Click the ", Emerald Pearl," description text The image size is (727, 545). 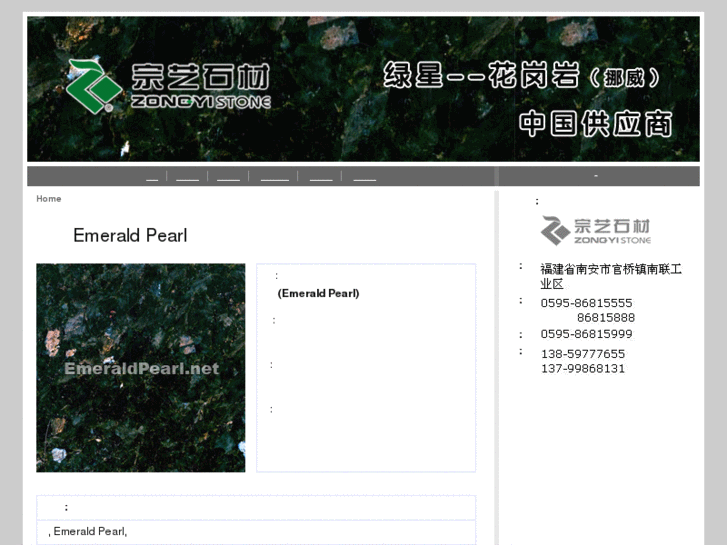(x=88, y=532)
